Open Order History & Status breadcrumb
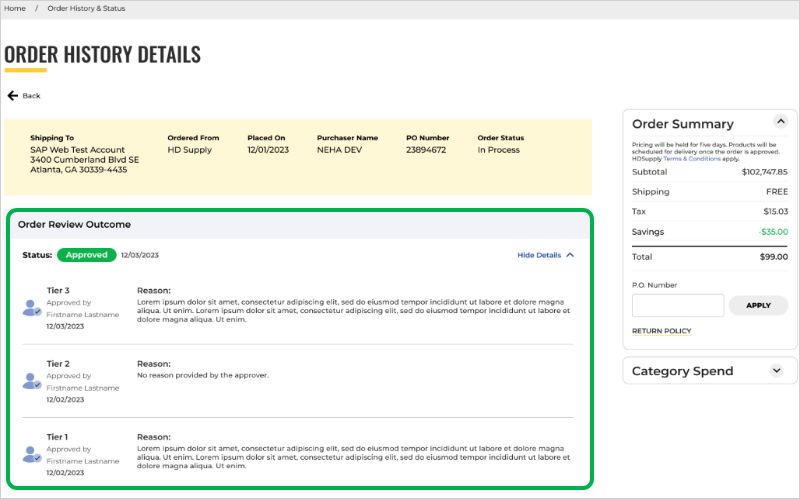 tap(86, 8)
